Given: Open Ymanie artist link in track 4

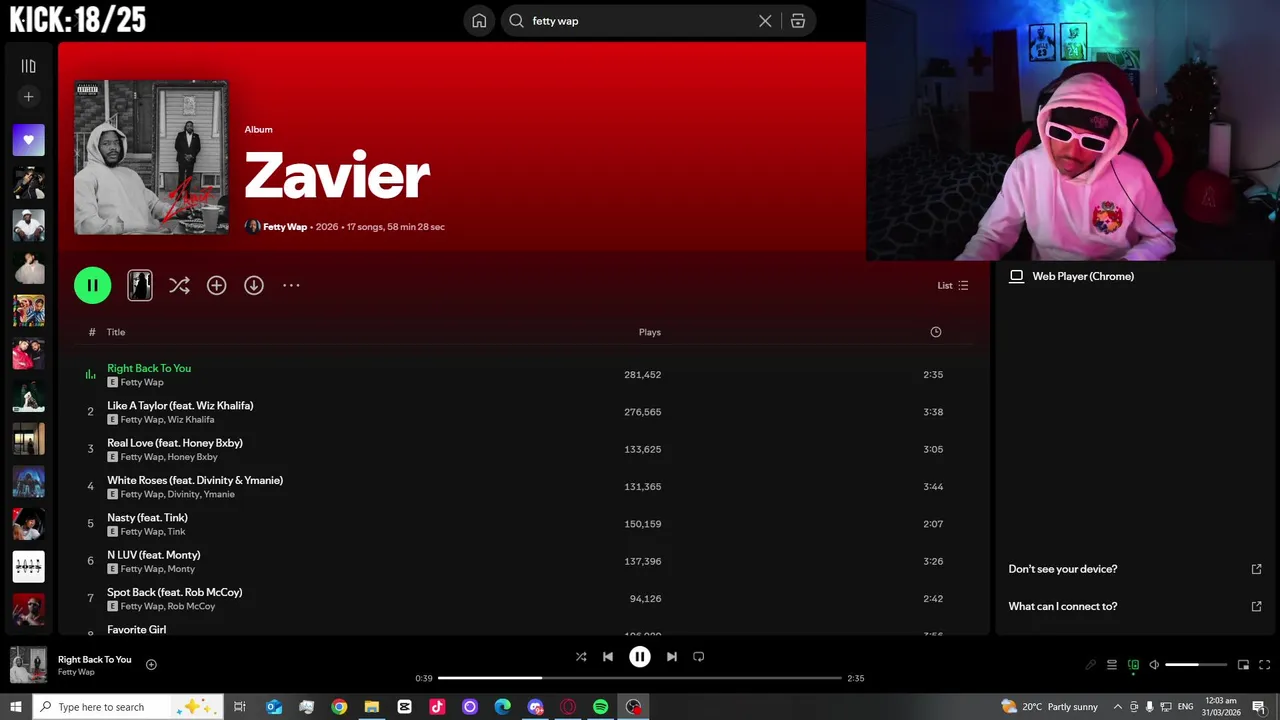Looking at the screenshot, I should click(x=219, y=494).
